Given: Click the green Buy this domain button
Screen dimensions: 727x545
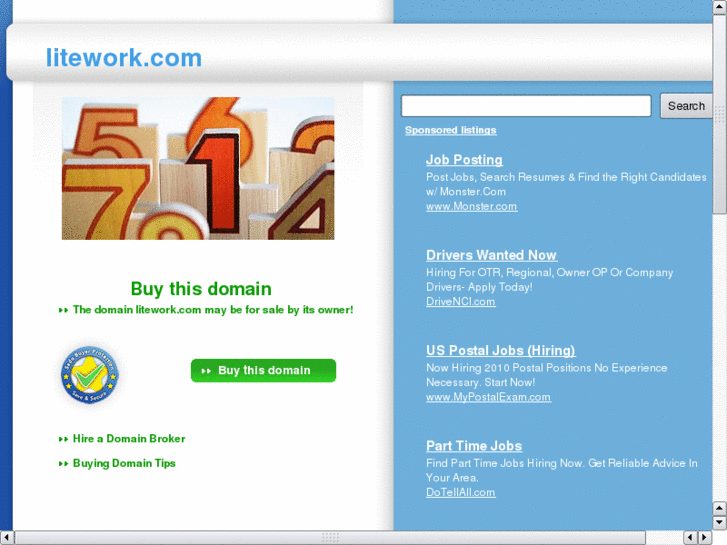Looking at the screenshot, I should (x=263, y=371).
